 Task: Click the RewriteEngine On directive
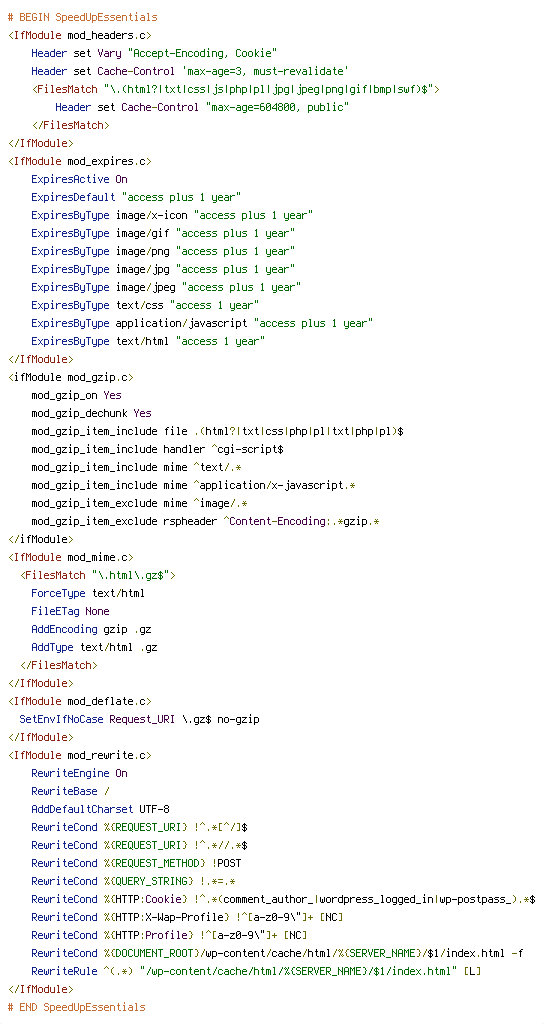tap(80, 773)
